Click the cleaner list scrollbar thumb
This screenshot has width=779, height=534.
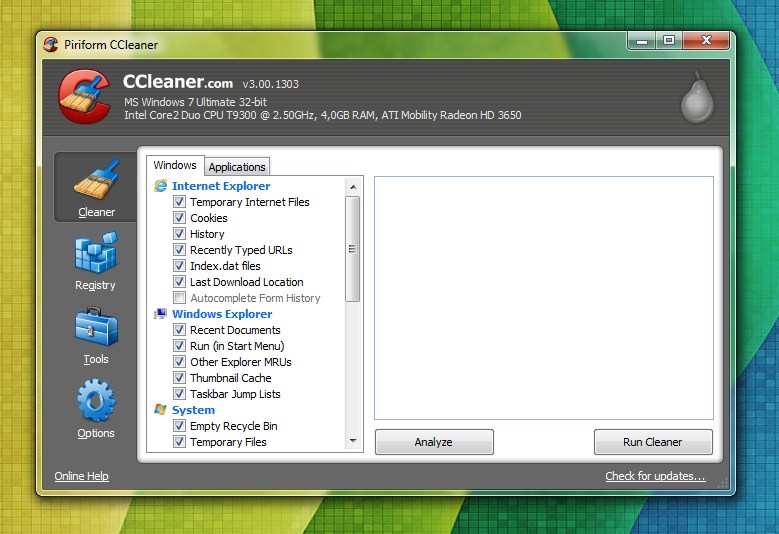[353, 249]
